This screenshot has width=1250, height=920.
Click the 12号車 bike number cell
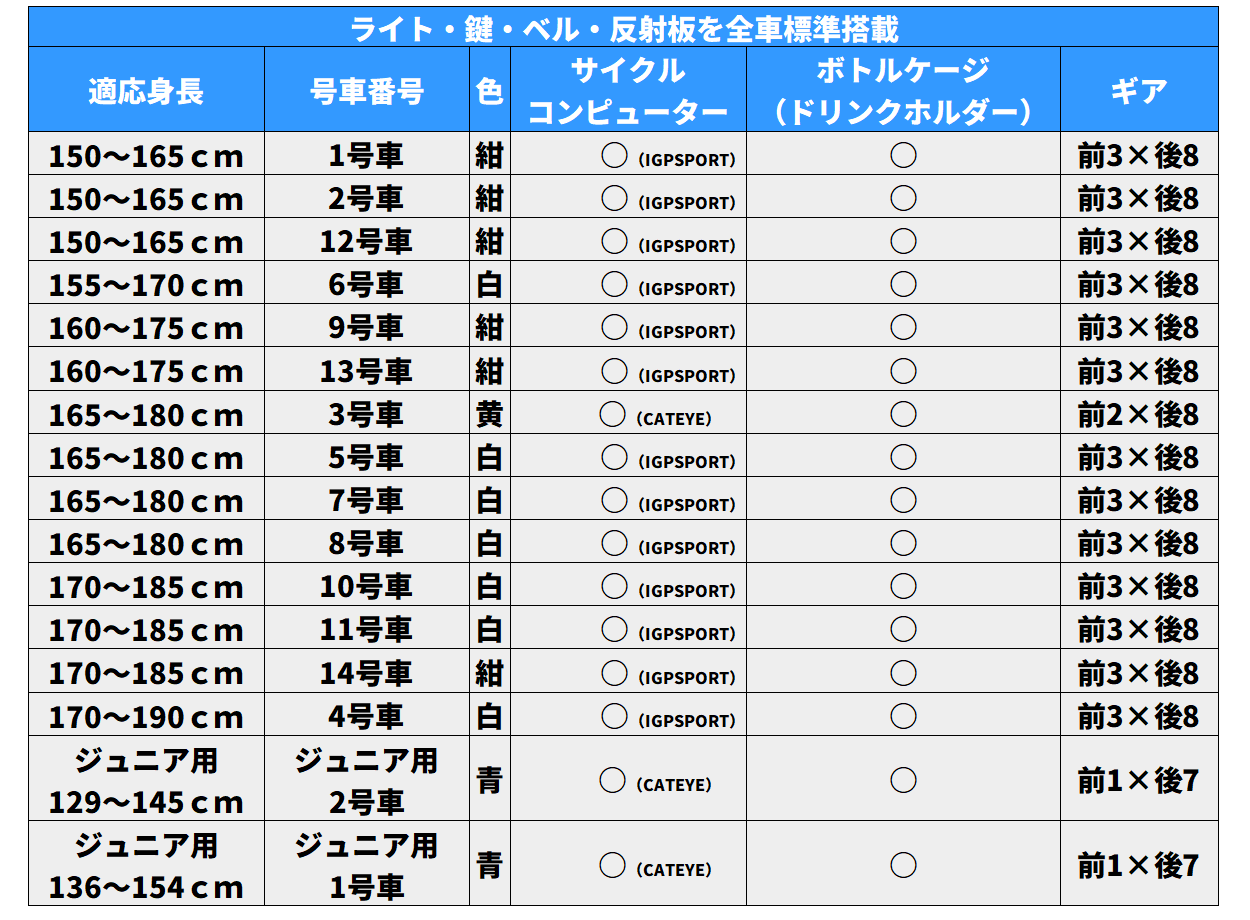[366, 242]
